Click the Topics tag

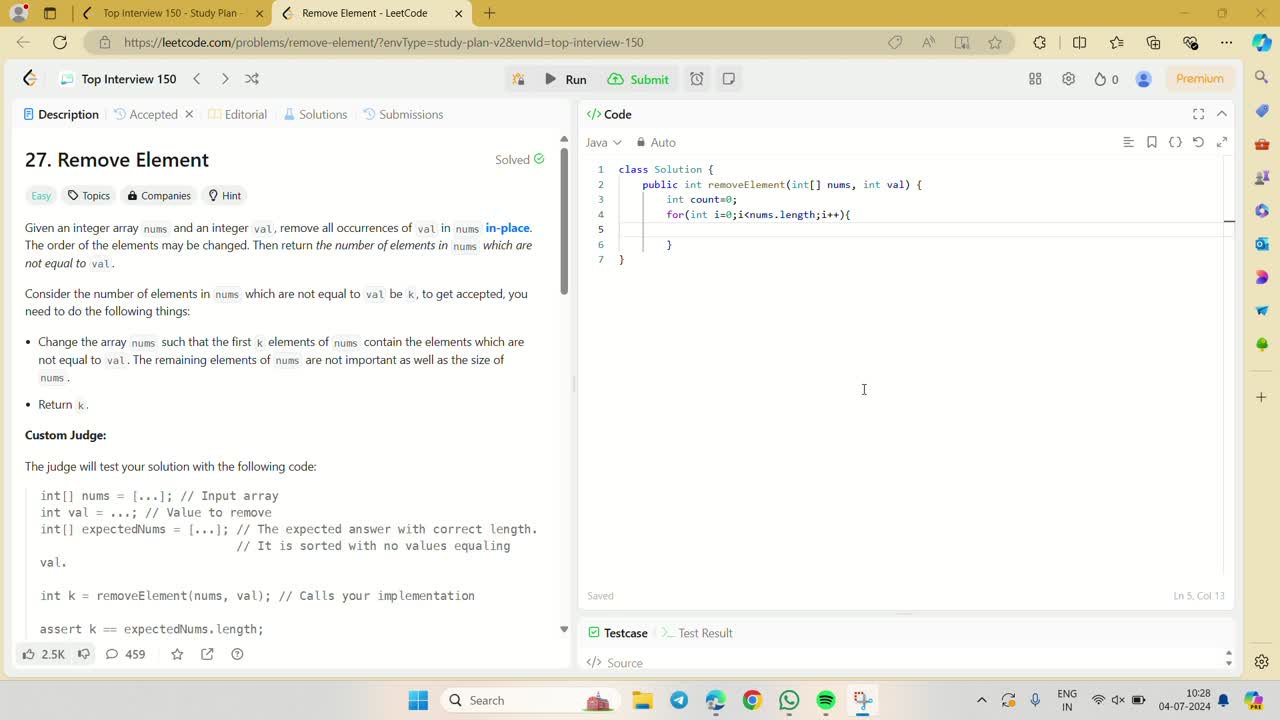89,195
